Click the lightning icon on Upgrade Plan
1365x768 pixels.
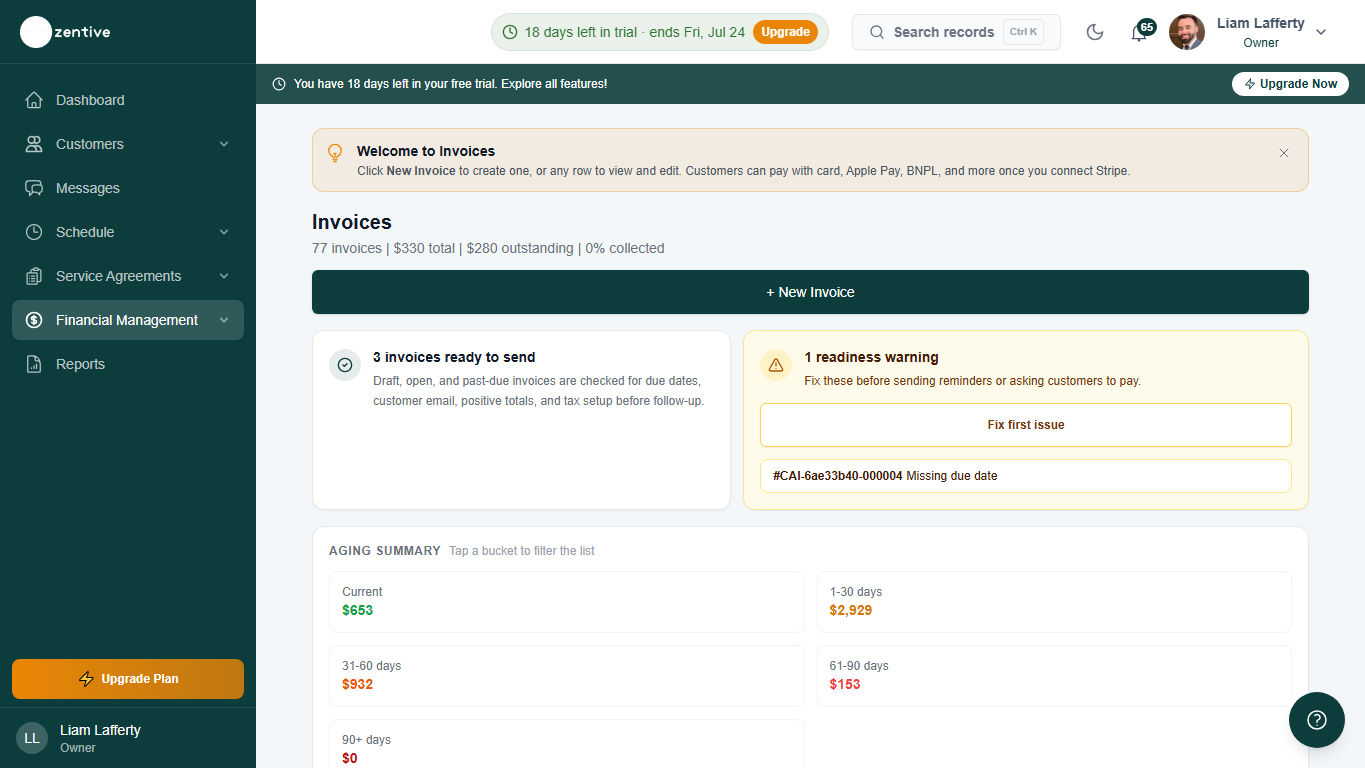pyautogui.click(x=86, y=679)
